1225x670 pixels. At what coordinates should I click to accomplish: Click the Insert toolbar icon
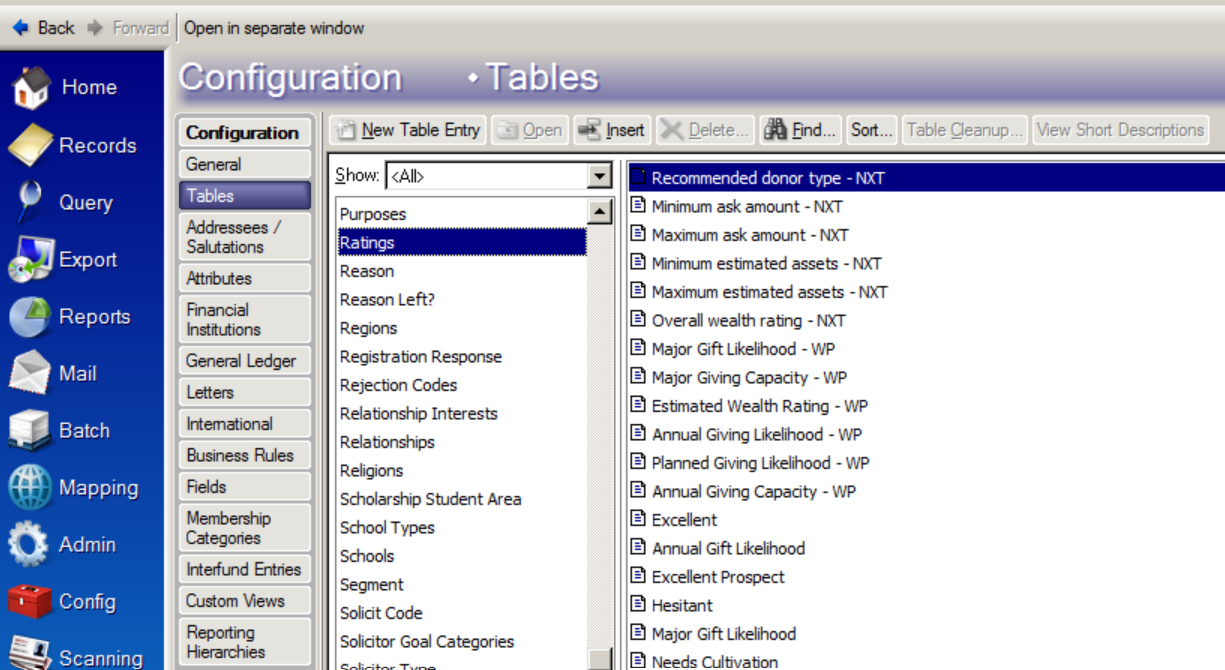point(590,130)
